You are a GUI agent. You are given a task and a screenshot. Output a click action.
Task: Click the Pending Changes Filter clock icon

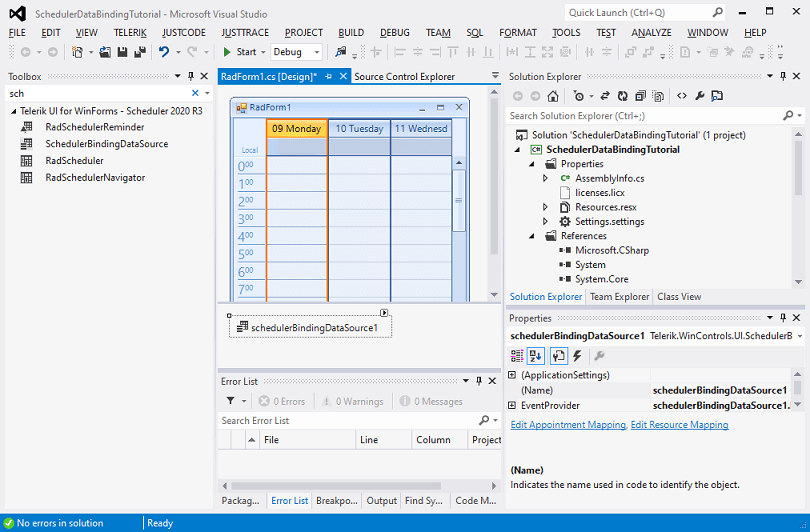click(579, 96)
